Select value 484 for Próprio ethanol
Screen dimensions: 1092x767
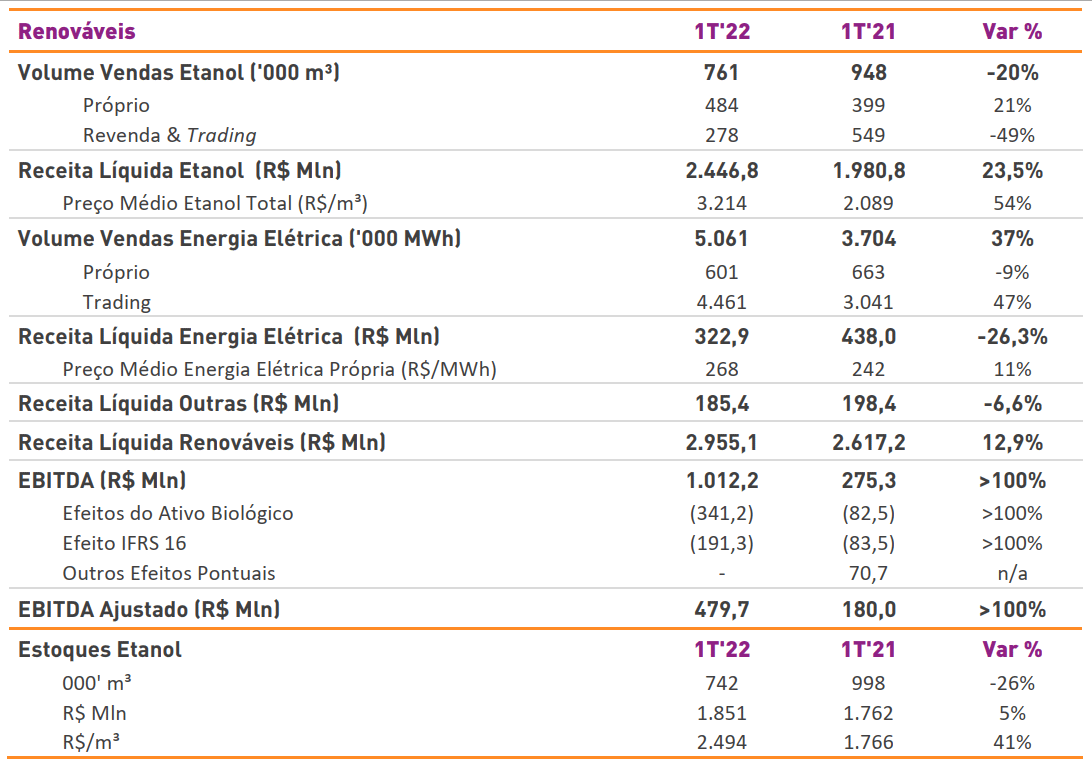[x=722, y=105]
